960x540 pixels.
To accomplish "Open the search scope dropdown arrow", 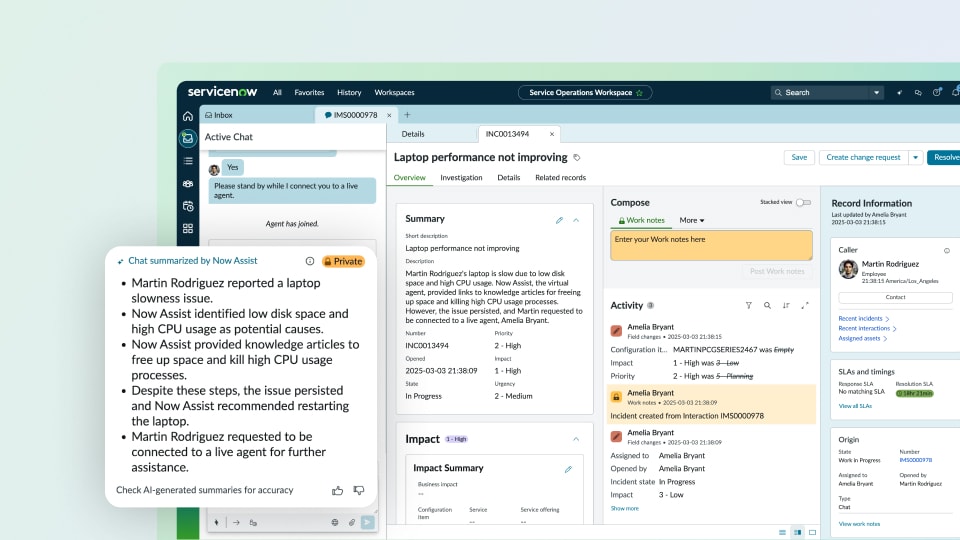I will [x=876, y=92].
